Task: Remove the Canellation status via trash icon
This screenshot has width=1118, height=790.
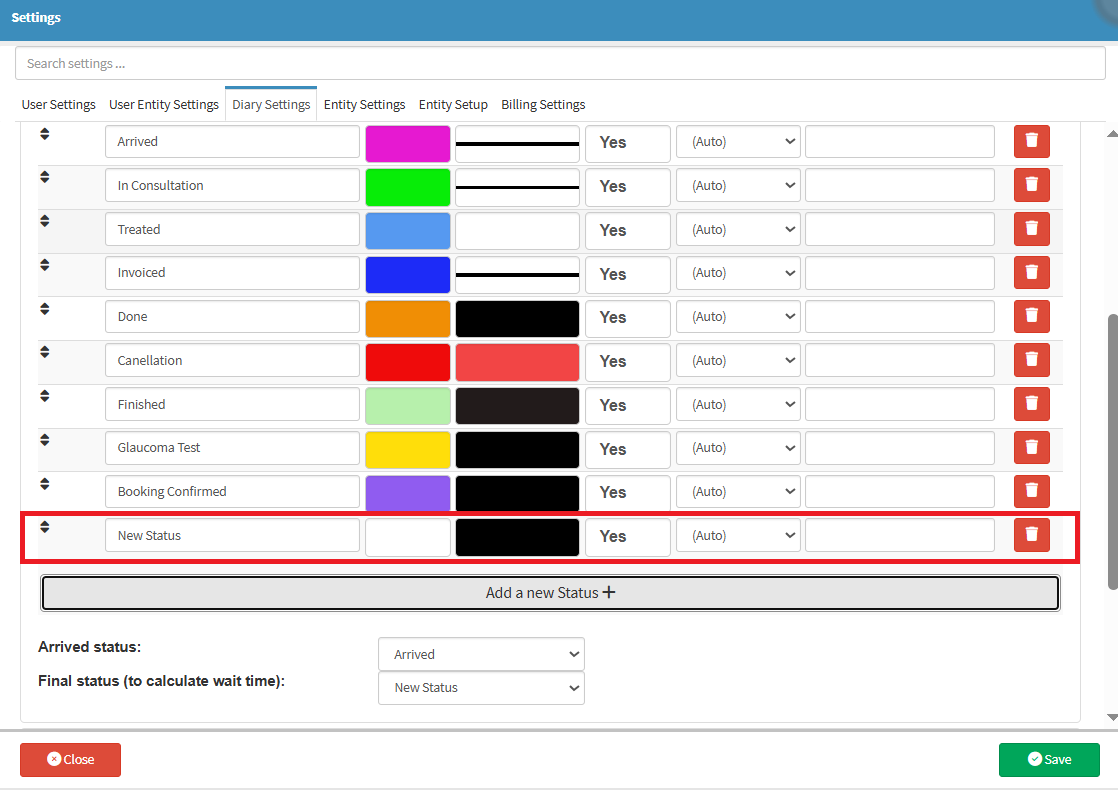Action: click(x=1031, y=360)
